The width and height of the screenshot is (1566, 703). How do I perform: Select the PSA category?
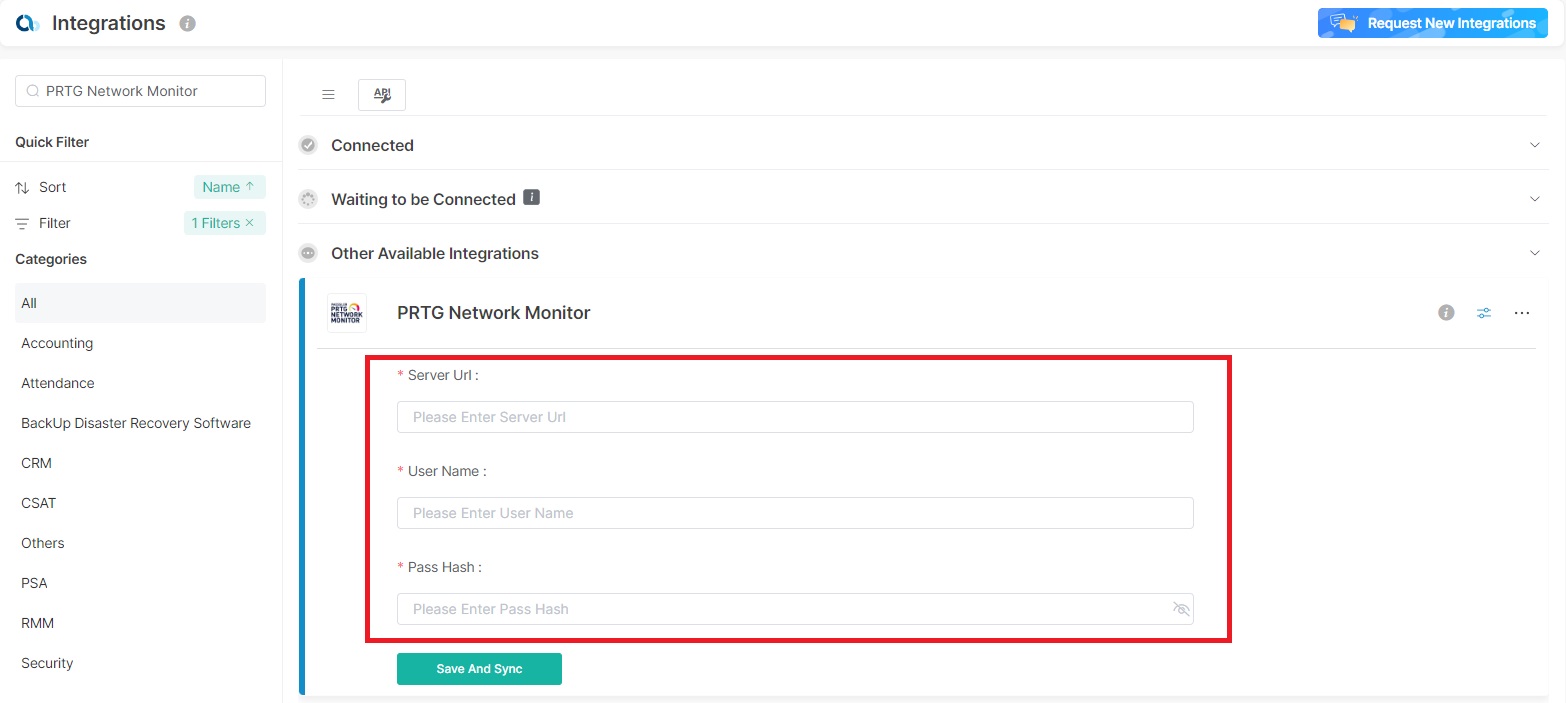[x=140, y=583]
